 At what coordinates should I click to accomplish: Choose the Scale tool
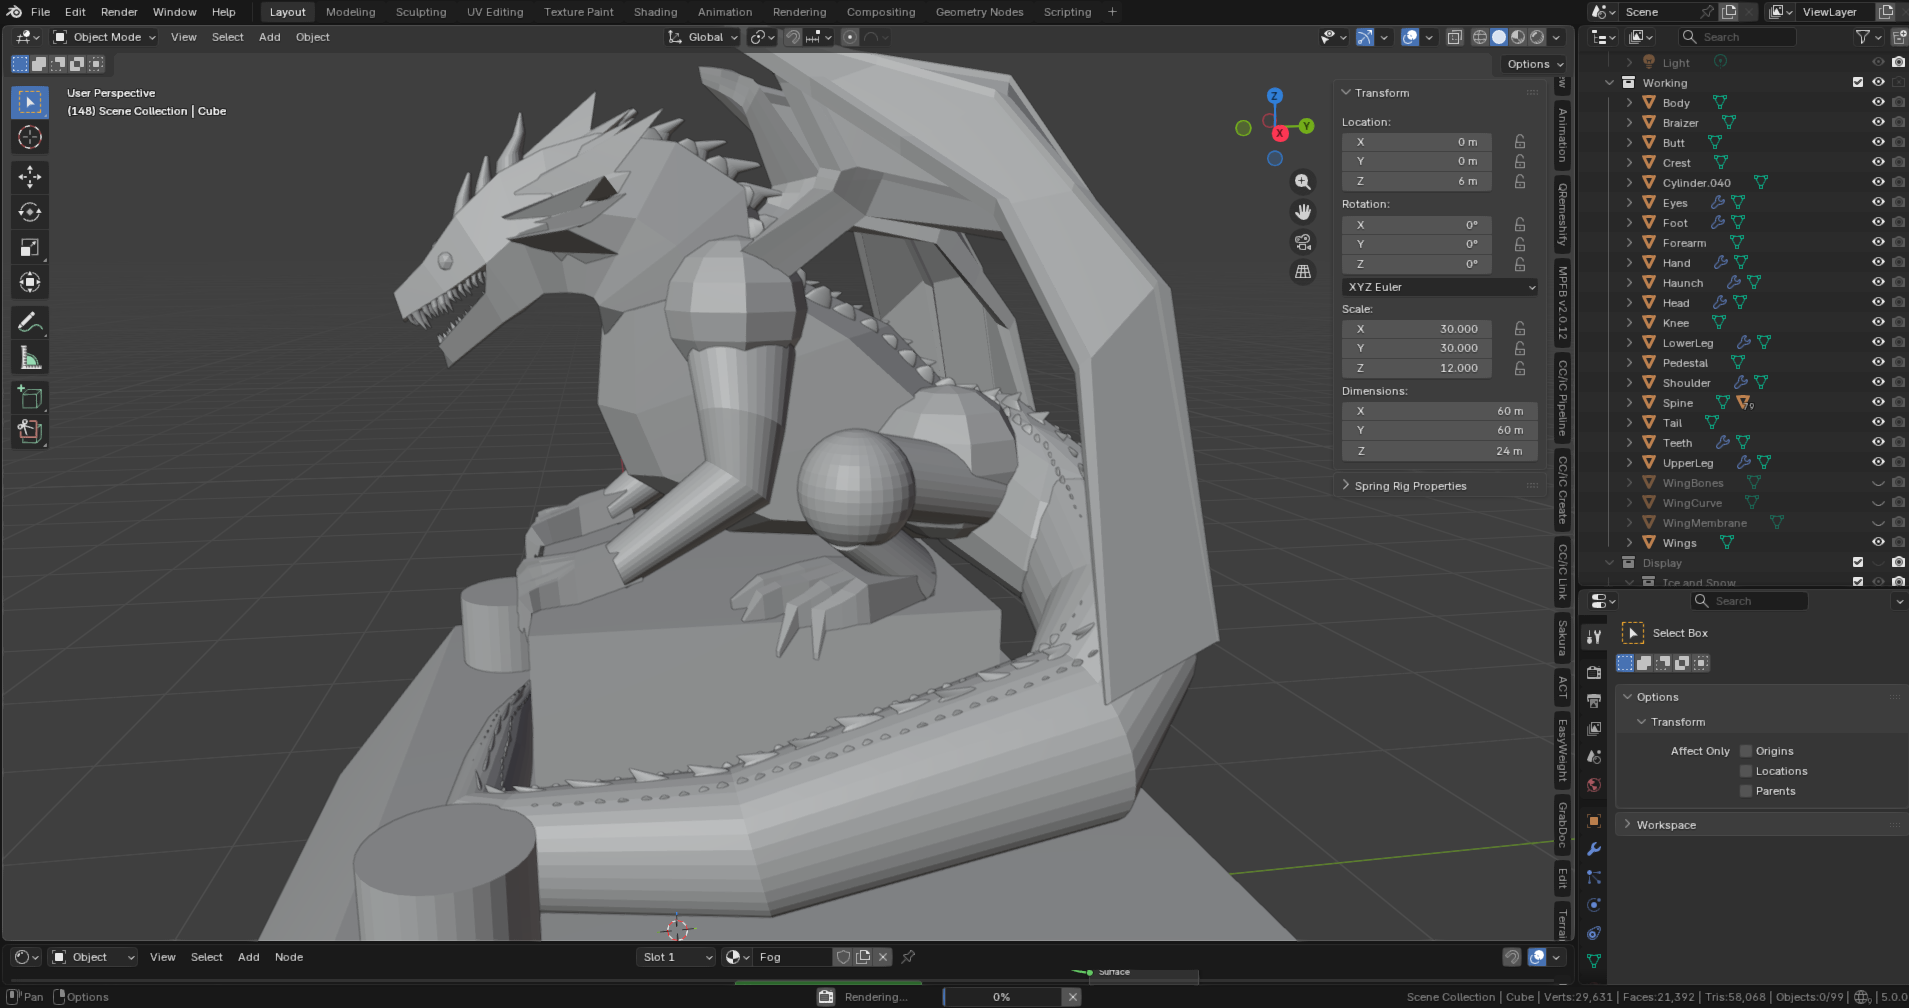[30, 247]
